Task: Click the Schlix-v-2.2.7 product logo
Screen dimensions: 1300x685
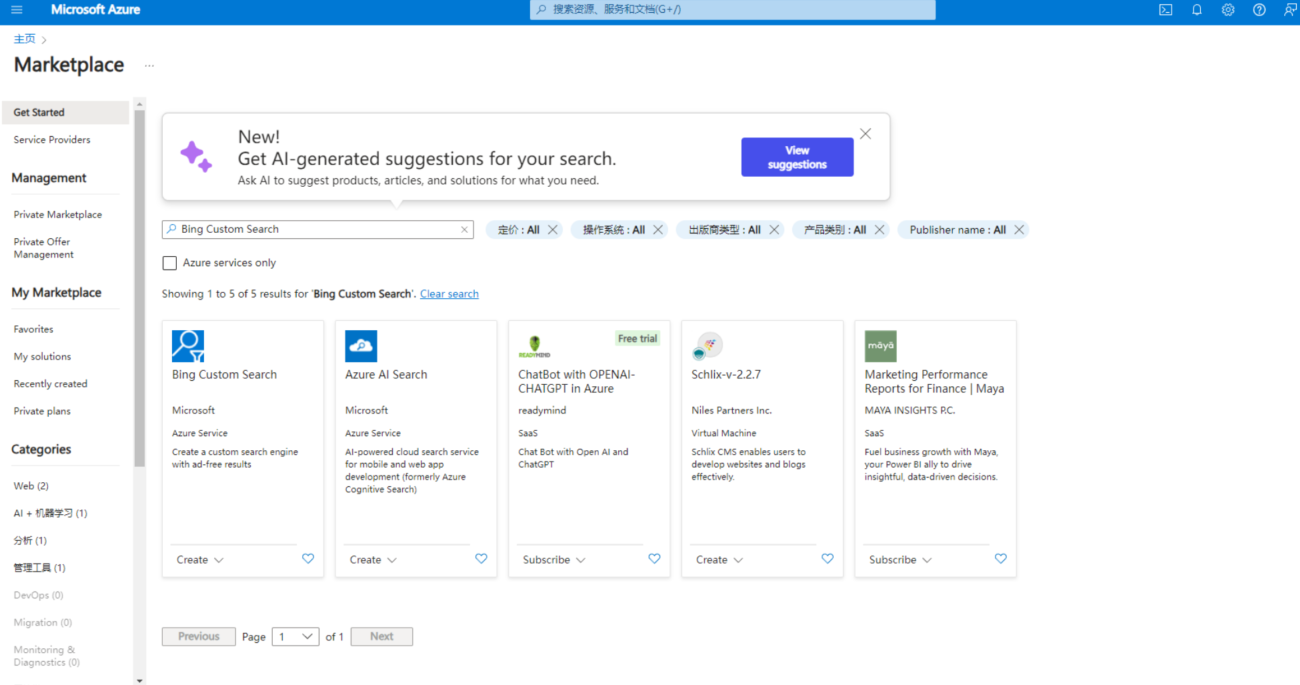Action: 708,346
